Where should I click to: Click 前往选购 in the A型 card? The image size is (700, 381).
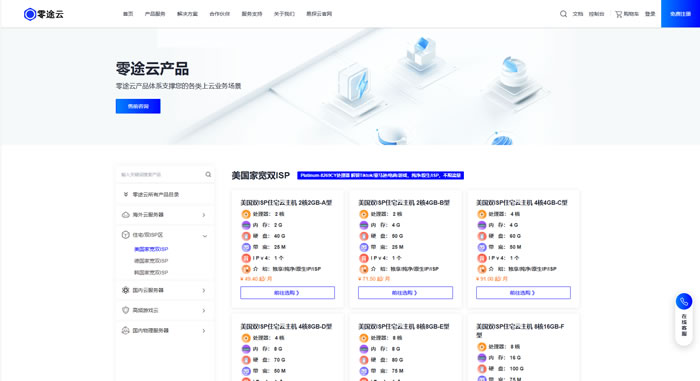click(x=288, y=293)
